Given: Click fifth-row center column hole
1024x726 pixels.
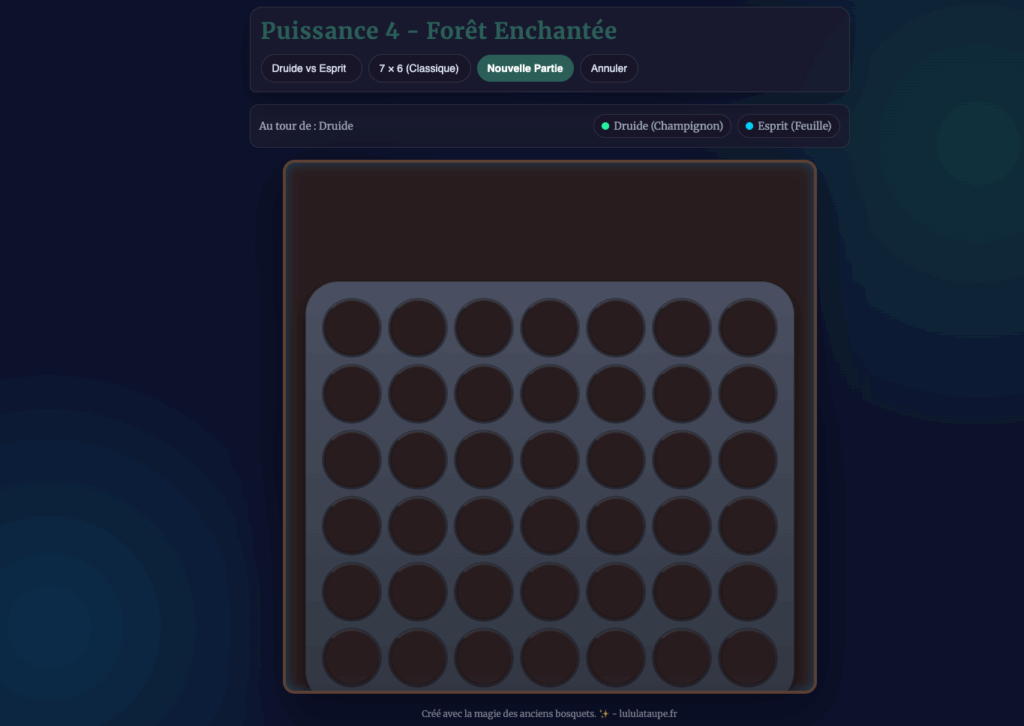Looking at the screenshot, I should pyautogui.click(x=549, y=592).
